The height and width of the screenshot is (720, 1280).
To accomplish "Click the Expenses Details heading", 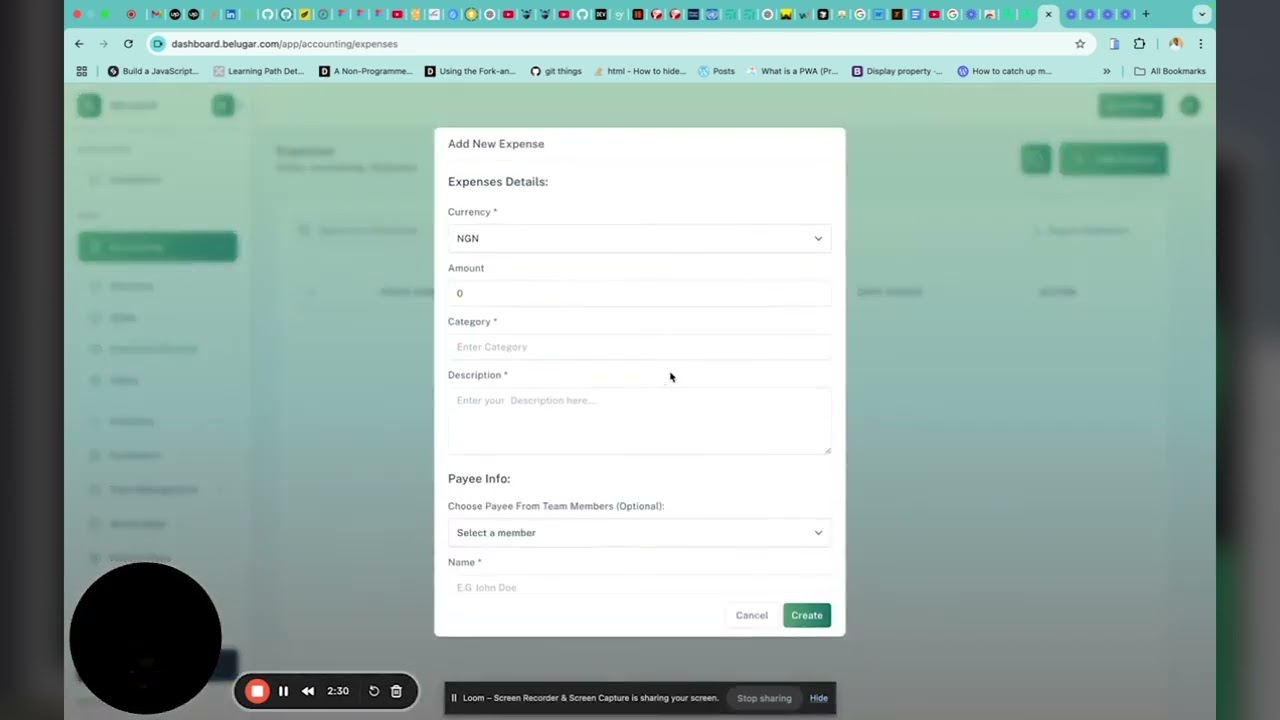I will [498, 182].
